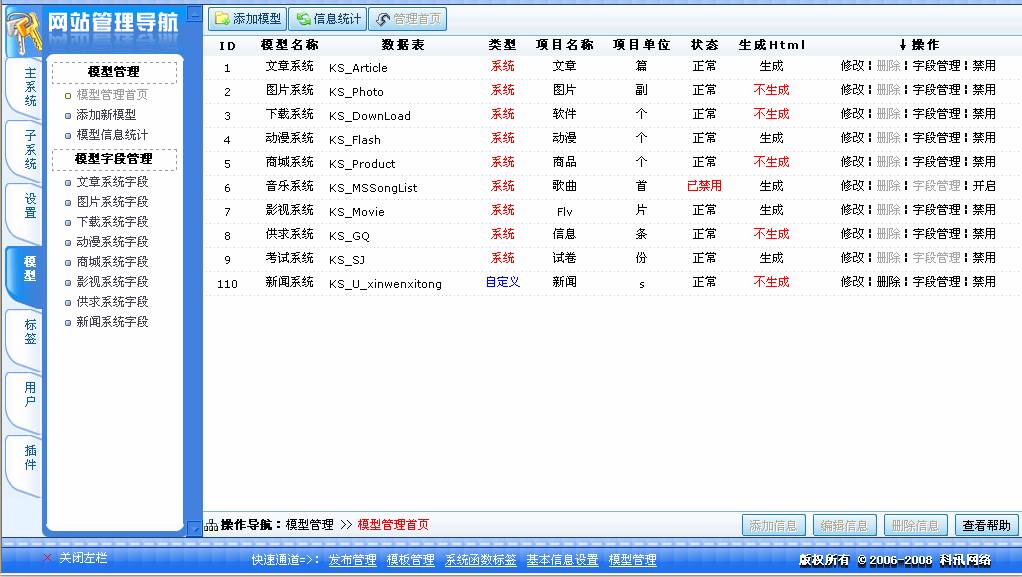Go to the 插件 side tab

tap(30, 457)
